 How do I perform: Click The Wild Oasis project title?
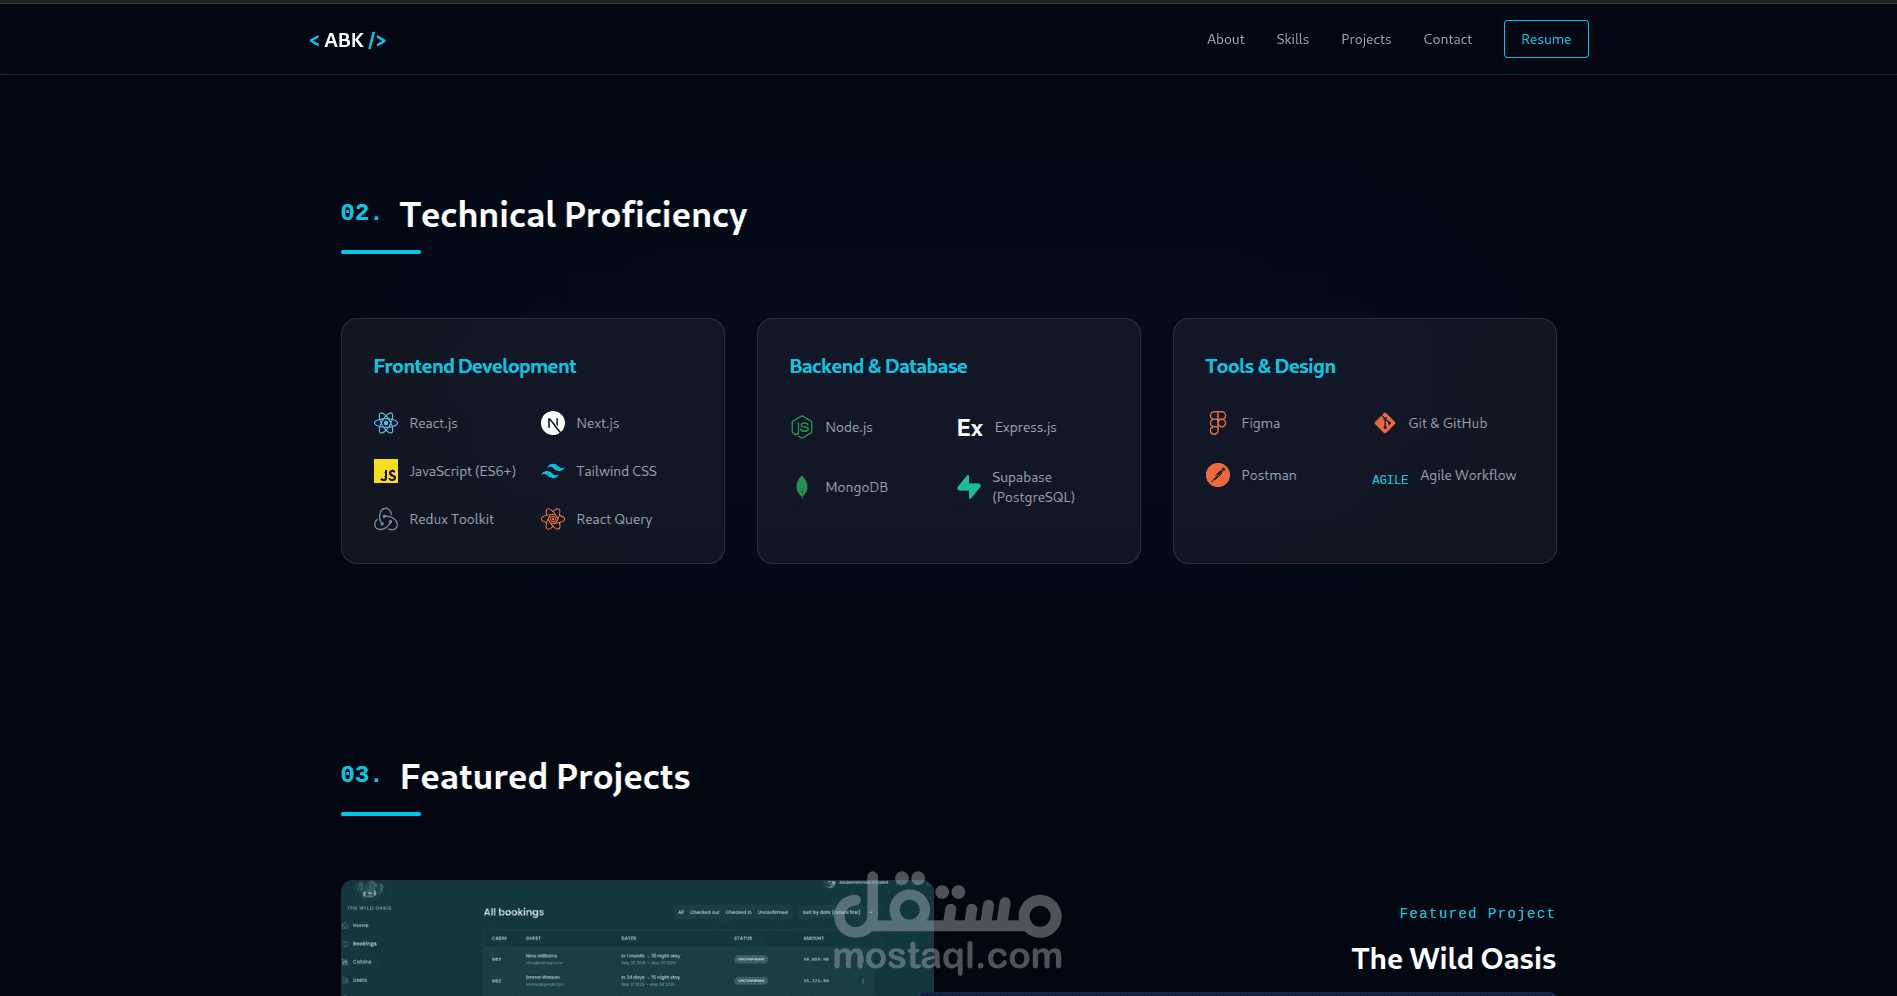click(1453, 958)
